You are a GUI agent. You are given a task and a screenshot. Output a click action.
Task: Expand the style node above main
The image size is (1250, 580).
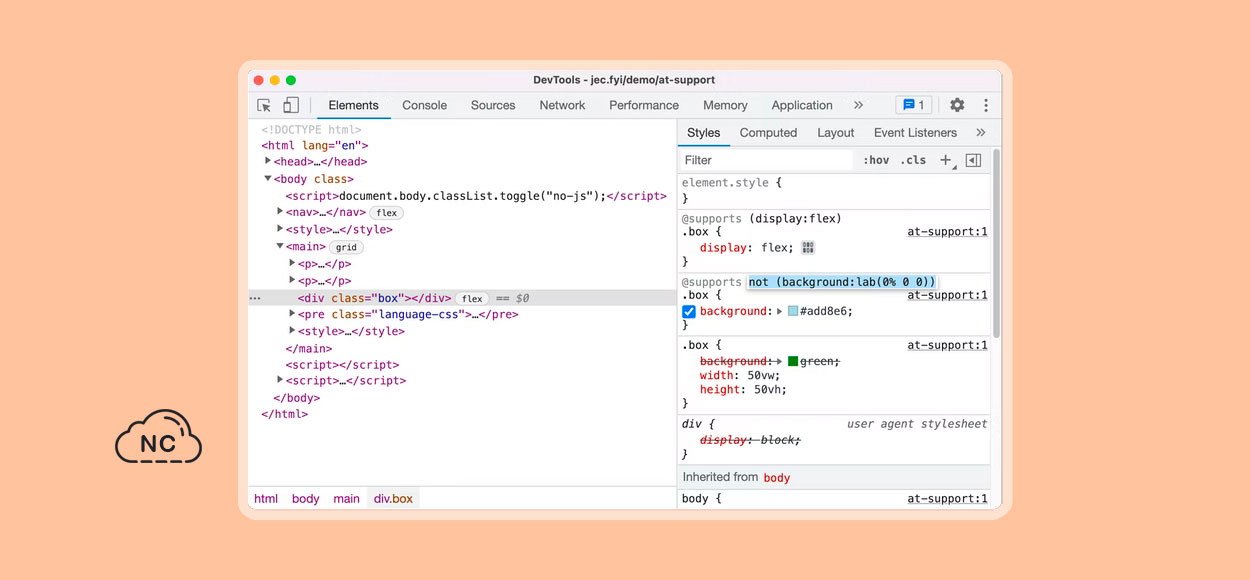[x=280, y=229]
